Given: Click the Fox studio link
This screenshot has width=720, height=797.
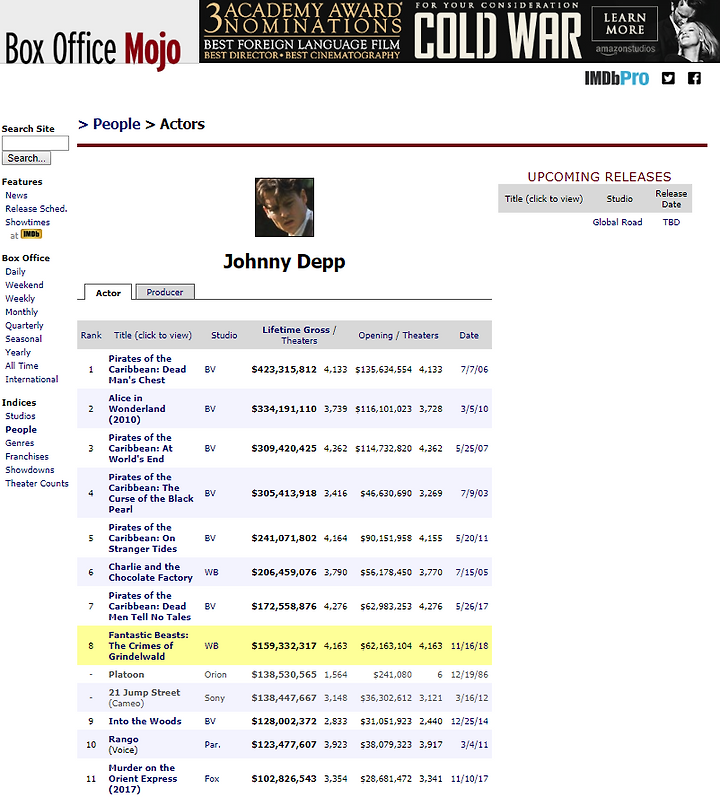Looking at the screenshot, I should 212,779.
